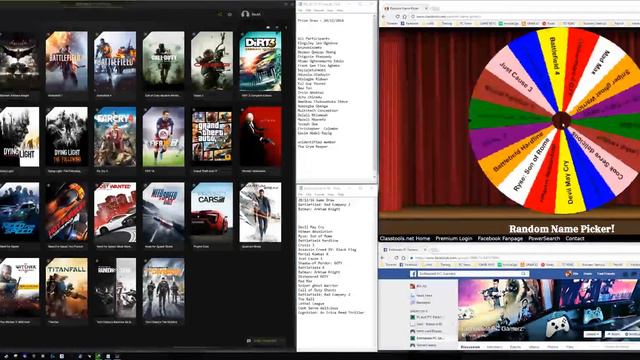Open the Quantum Break game tile
The image size is (640, 360).
point(260,212)
